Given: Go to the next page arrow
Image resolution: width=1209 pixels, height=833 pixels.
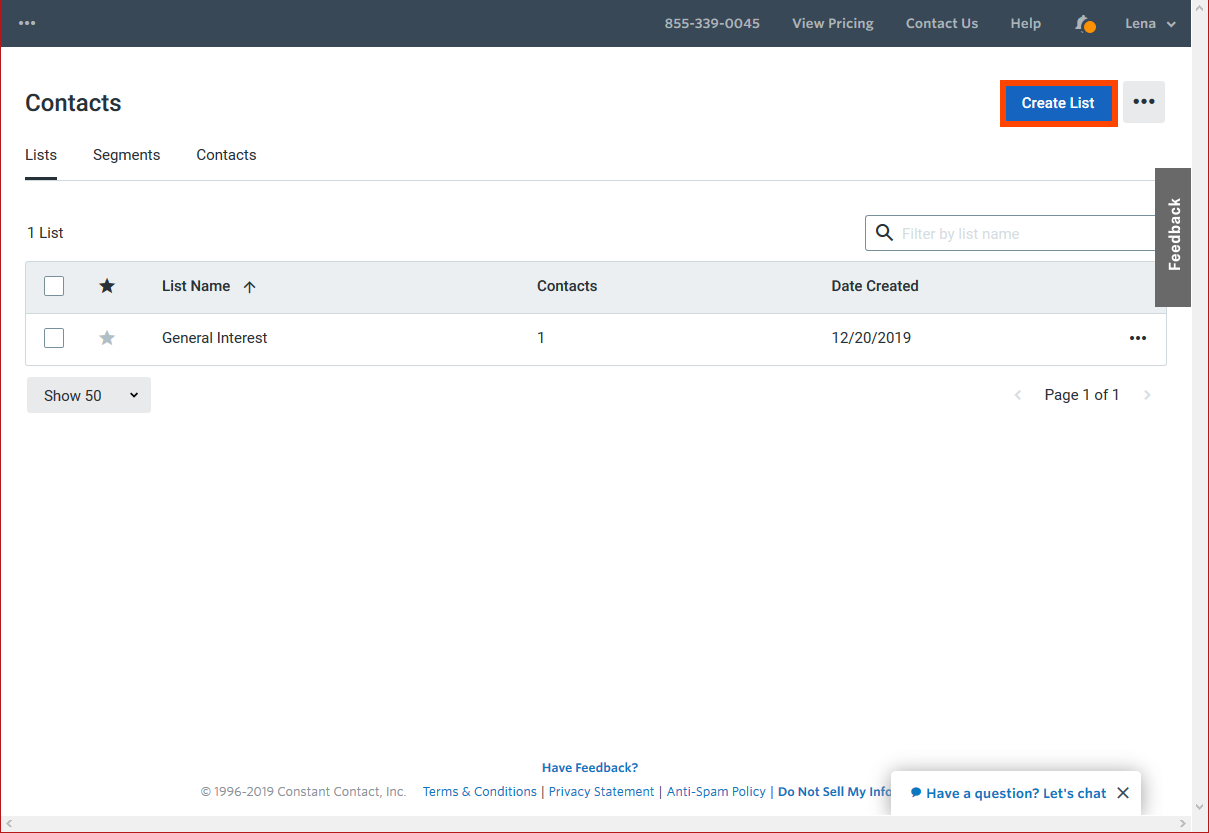Looking at the screenshot, I should click(1147, 395).
